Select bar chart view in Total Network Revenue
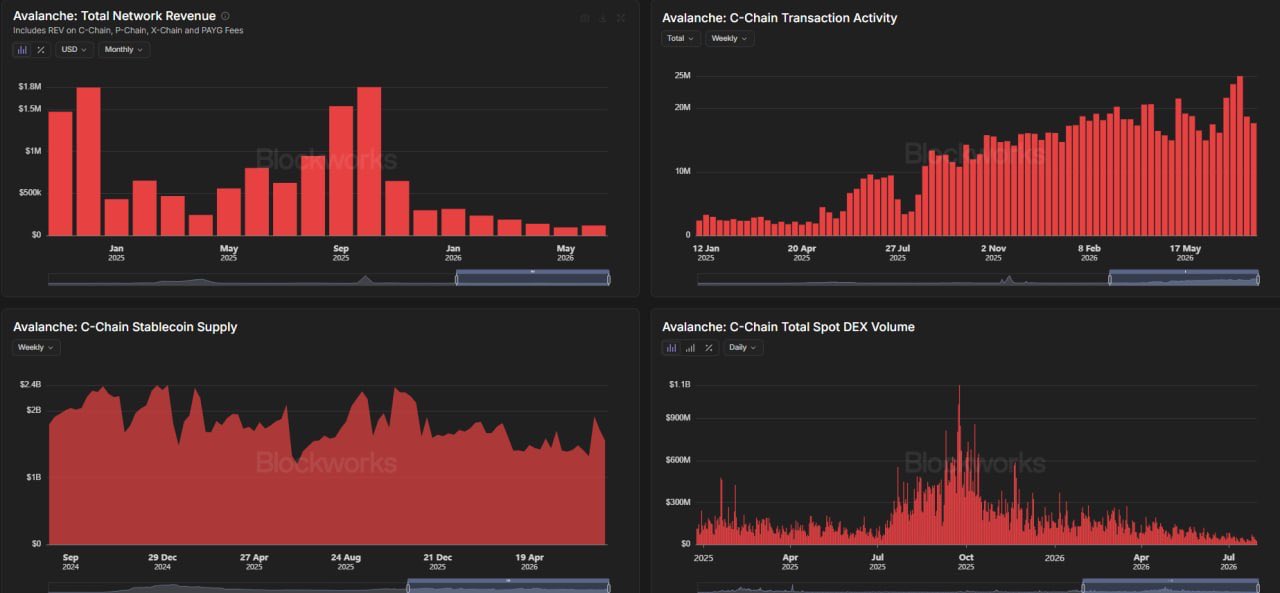 pyautogui.click(x=22, y=49)
